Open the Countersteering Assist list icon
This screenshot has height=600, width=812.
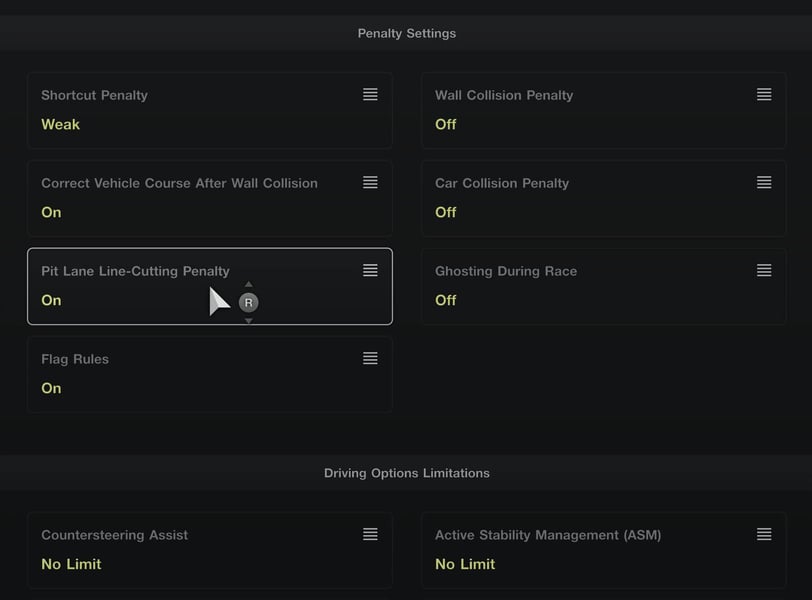tap(370, 534)
